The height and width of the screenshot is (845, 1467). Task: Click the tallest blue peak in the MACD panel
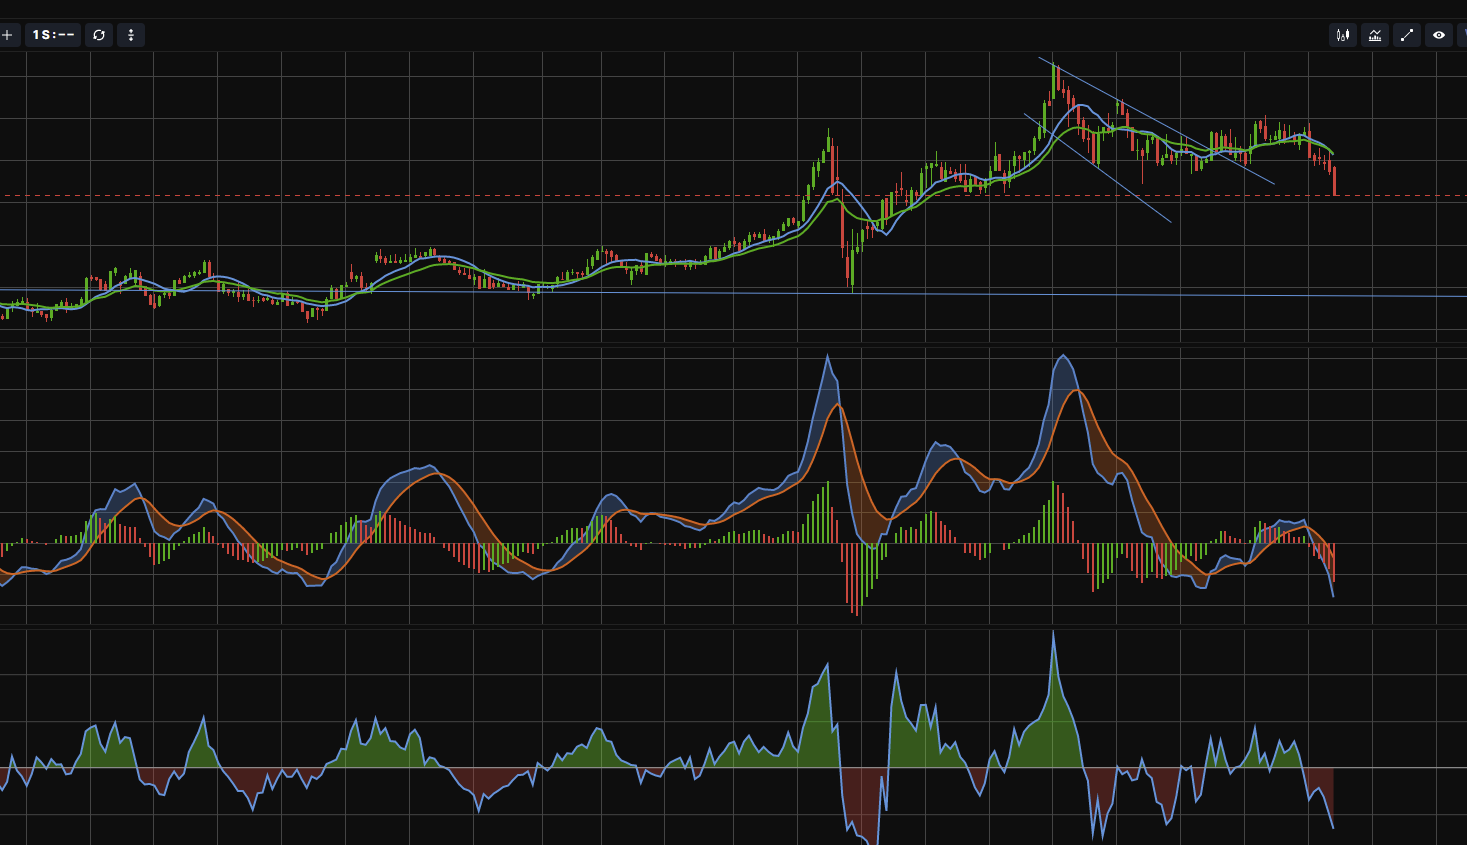click(1063, 356)
